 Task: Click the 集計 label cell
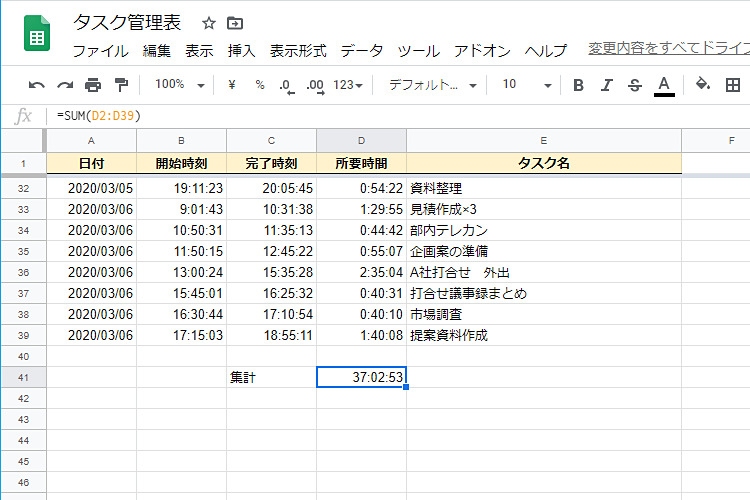[x=271, y=378]
